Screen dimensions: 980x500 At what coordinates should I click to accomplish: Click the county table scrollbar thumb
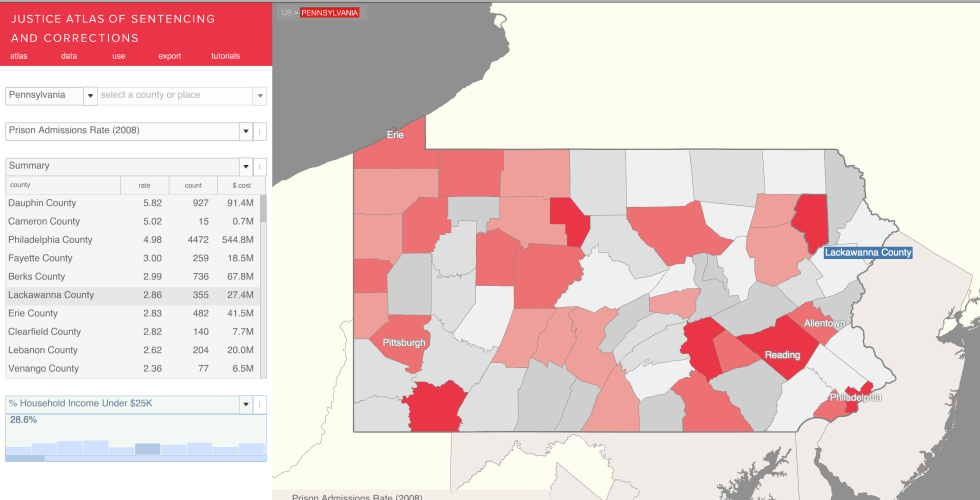[x=264, y=209]
